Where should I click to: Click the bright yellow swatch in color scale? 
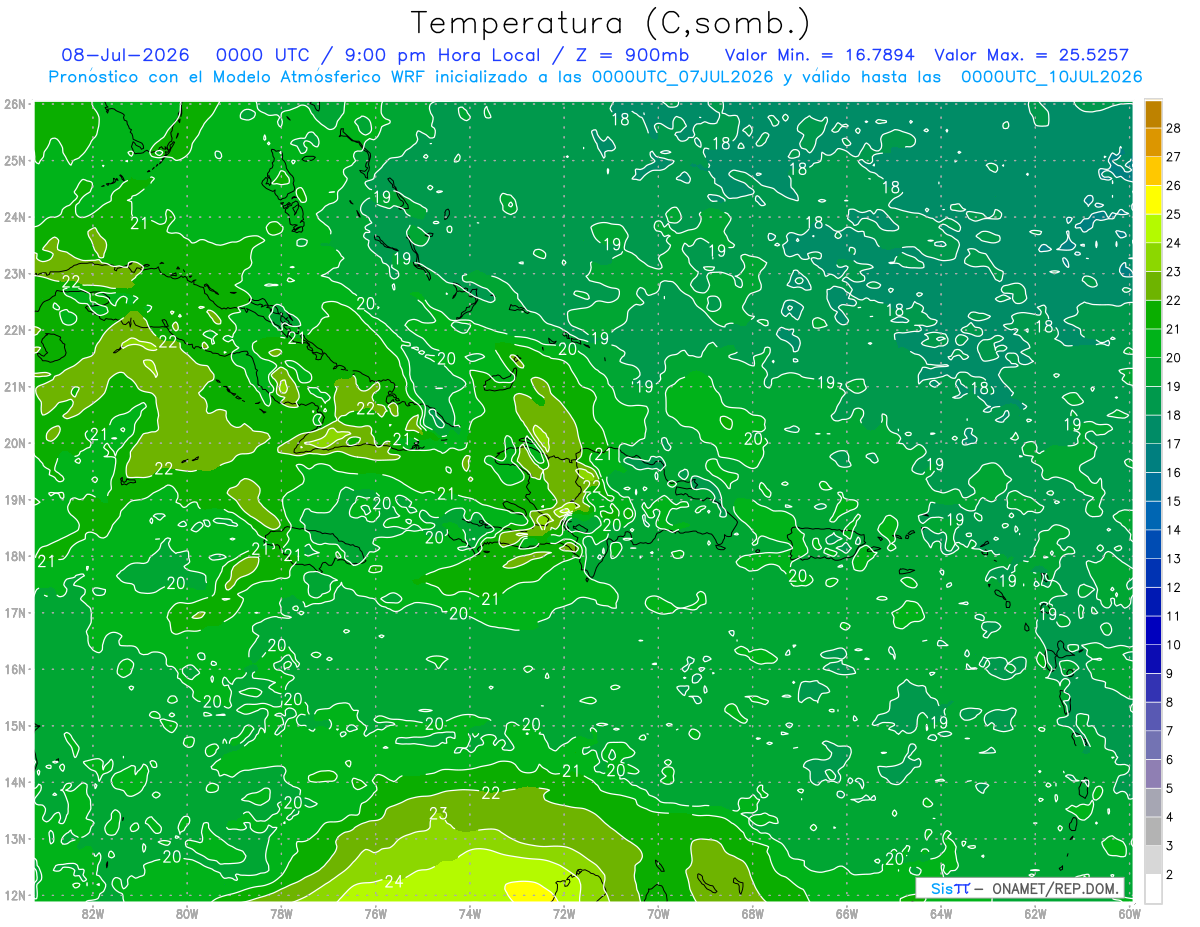tap(1153, 200)
